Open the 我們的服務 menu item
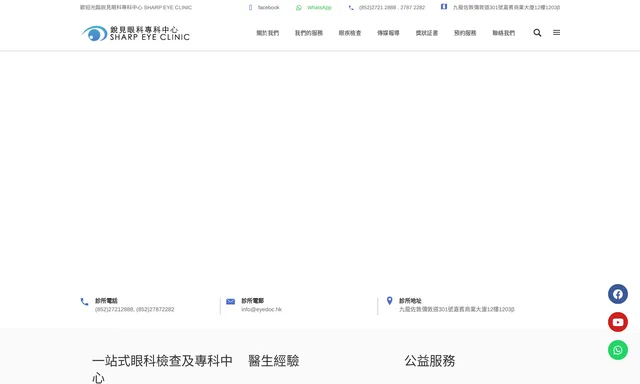The height and width of the screenshot is (384, 640). pyautogui.click(x=309, y=33)
